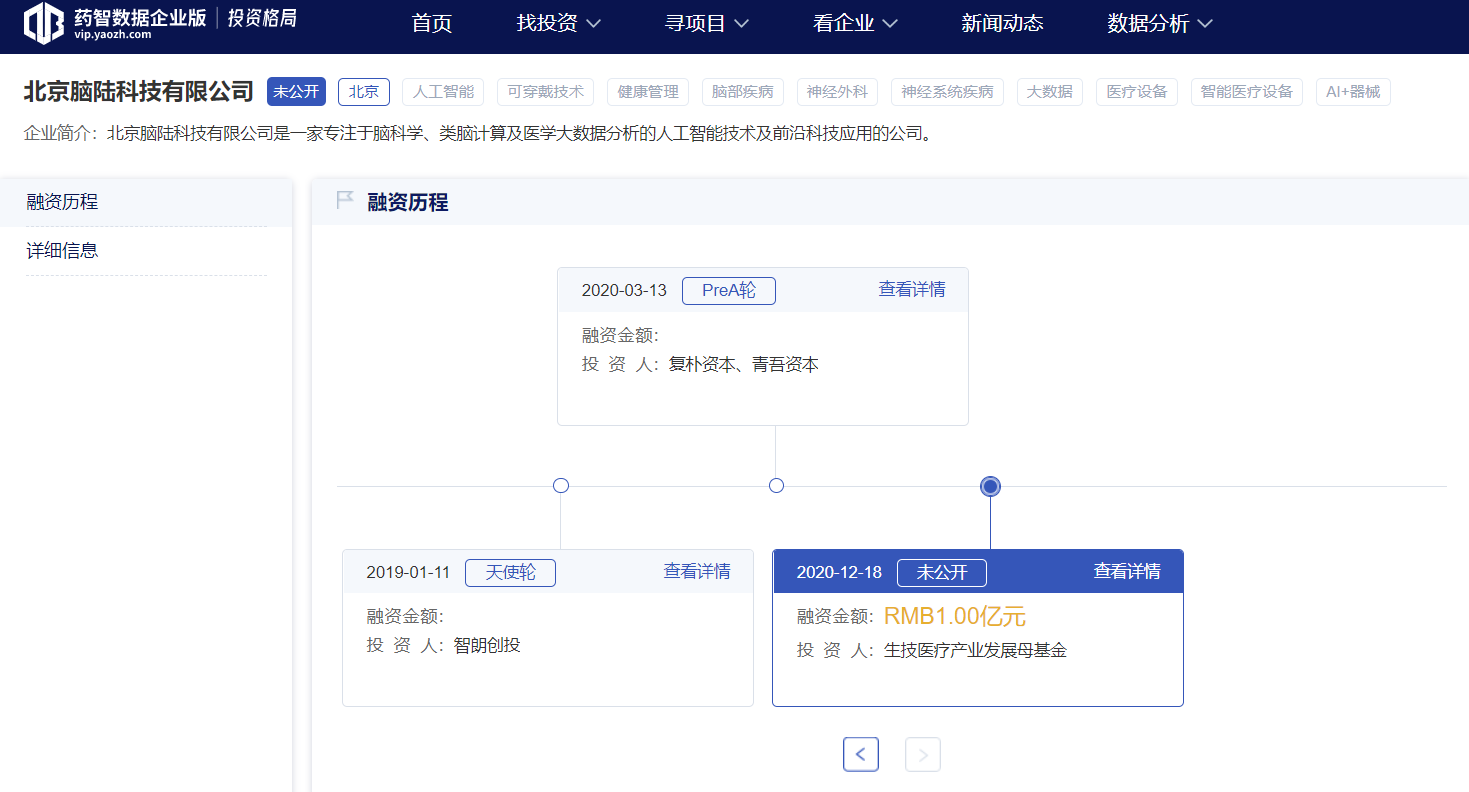1469x792 pixels.
Task: Click the 北京 location tag
Action: (x=364, y=92)
